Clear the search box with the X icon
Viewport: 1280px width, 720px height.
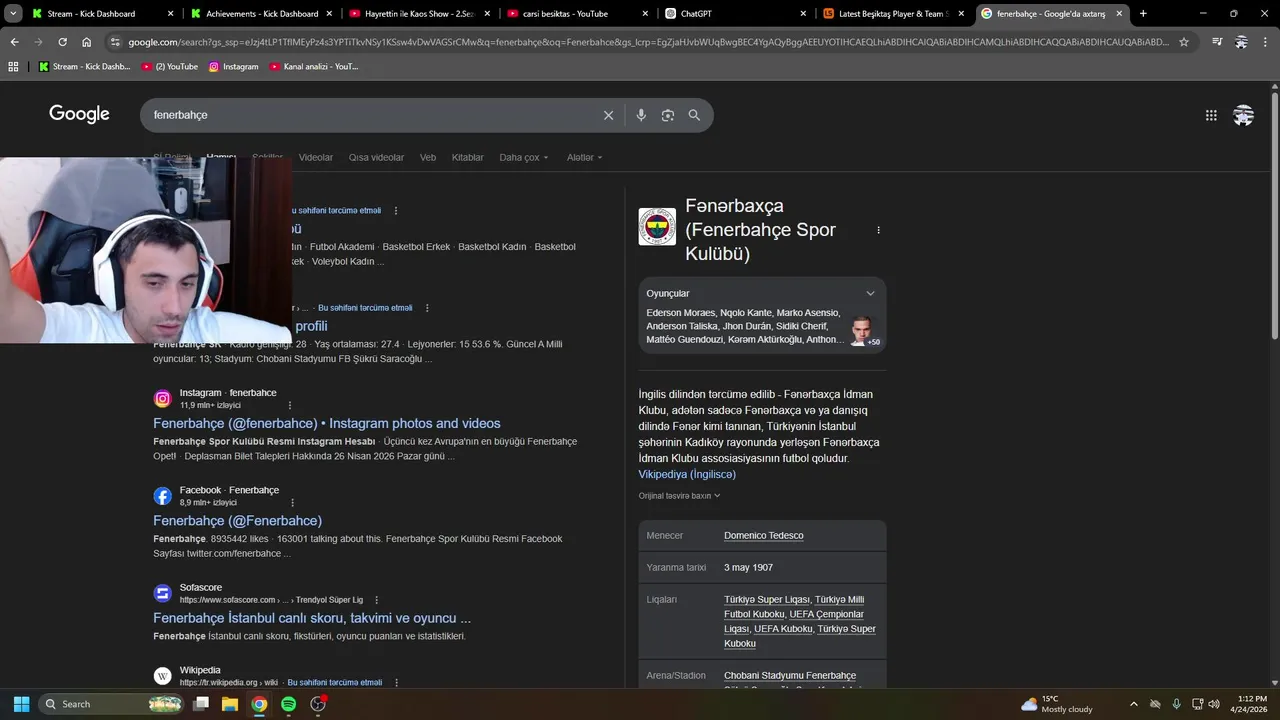pos(608,115)
